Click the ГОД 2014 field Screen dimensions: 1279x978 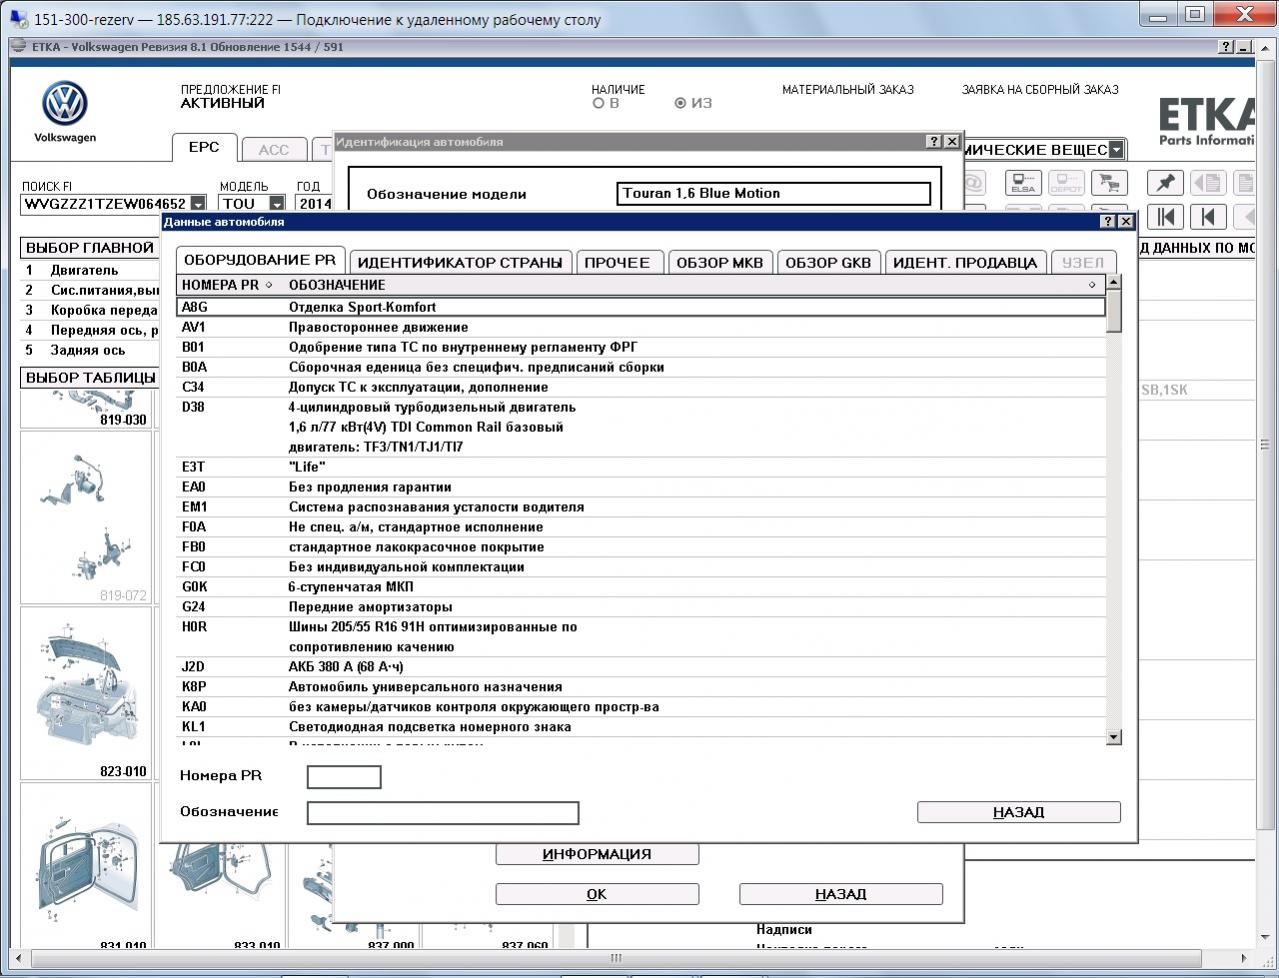point(314,204)
